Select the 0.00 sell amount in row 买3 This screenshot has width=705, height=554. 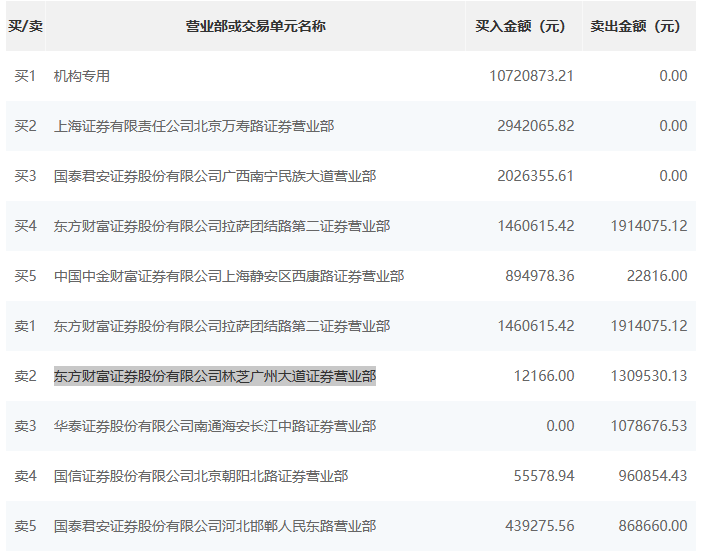pyautogui.click(x=673, y=176)
